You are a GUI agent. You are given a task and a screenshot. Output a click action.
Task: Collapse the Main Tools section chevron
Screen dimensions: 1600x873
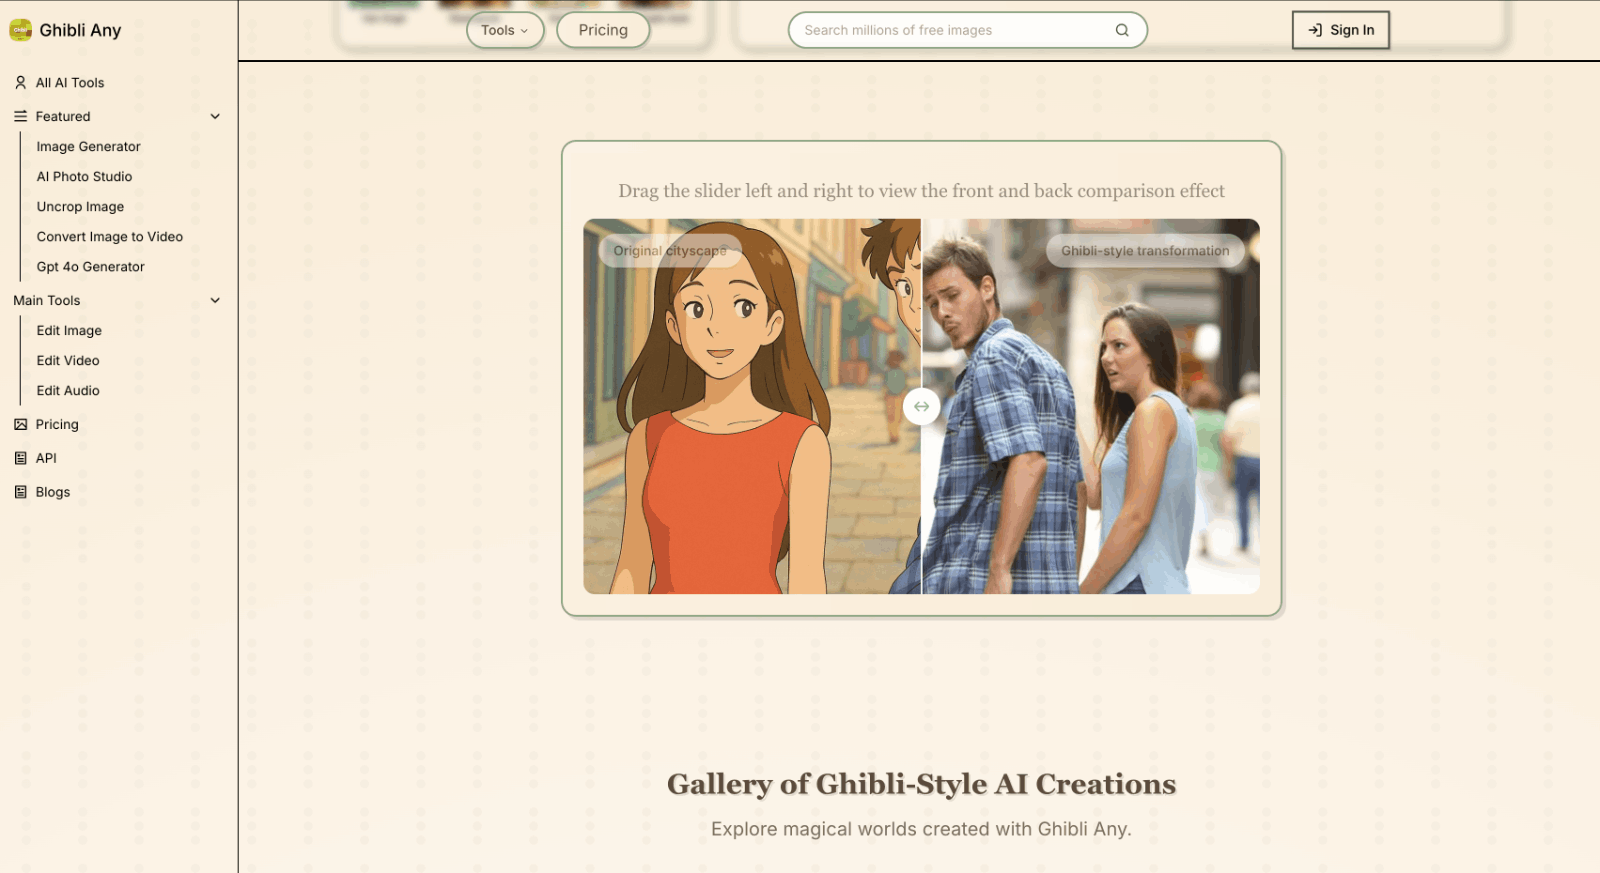[215, 301]
